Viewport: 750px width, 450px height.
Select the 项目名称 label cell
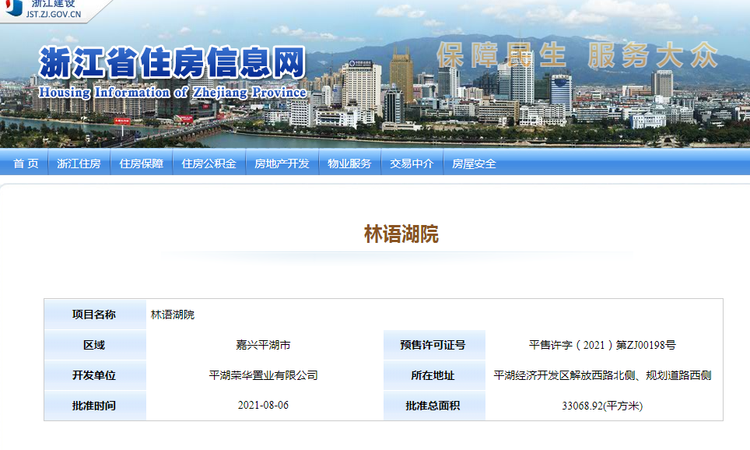[x=95, y=314]
